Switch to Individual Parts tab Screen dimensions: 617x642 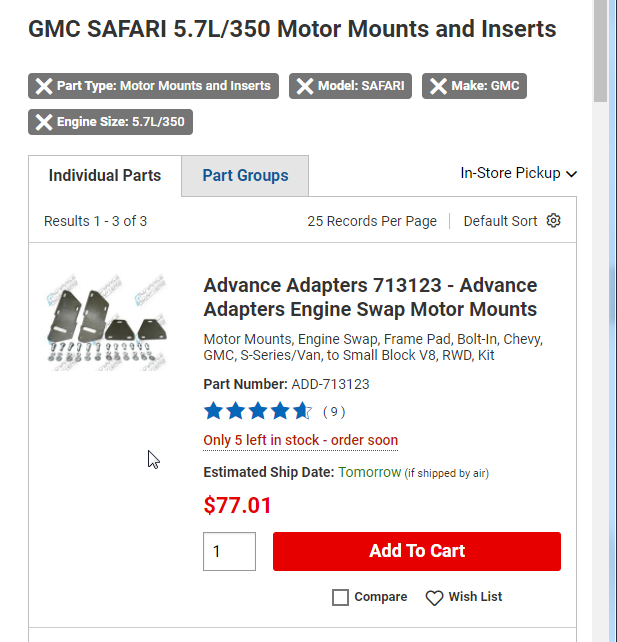pyautogui.click(x=105, y=176)
